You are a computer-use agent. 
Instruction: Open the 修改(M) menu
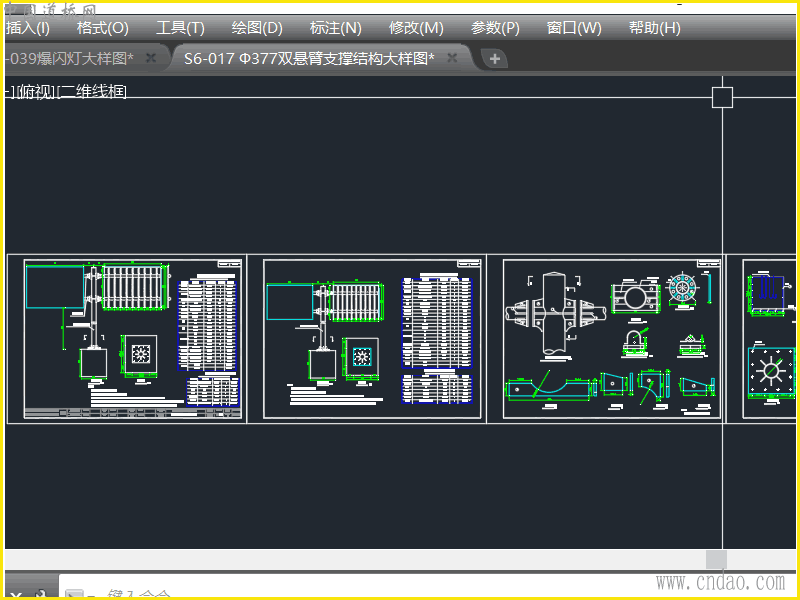[x=416, y=28]
